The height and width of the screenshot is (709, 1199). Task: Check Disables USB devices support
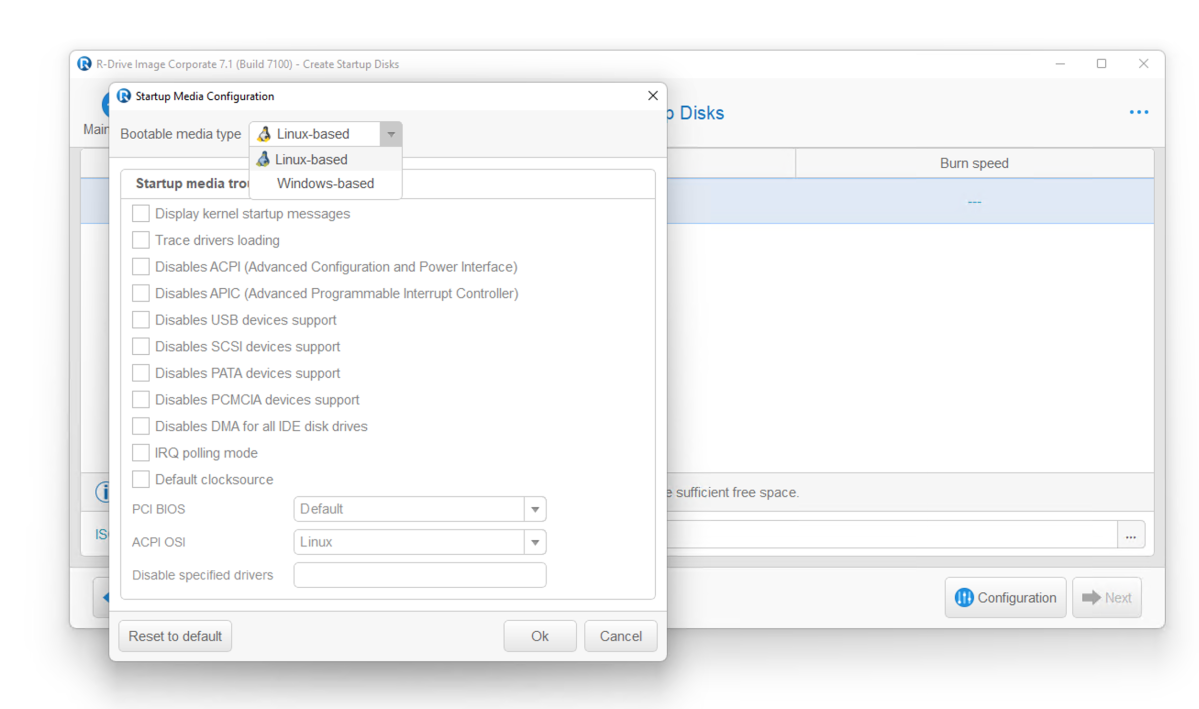tap(141, 320)
